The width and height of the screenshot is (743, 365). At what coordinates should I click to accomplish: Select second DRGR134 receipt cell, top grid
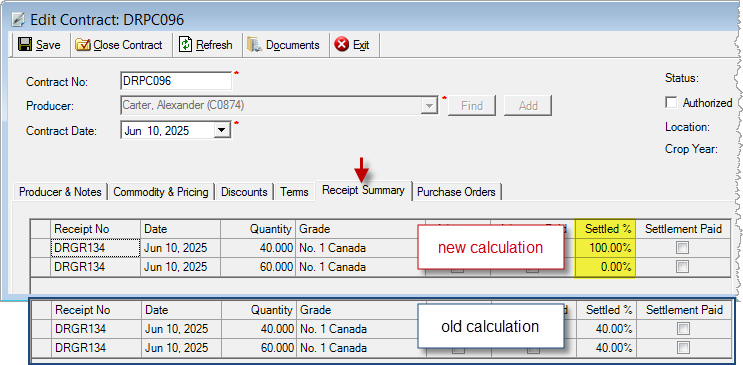pos(96,267)
